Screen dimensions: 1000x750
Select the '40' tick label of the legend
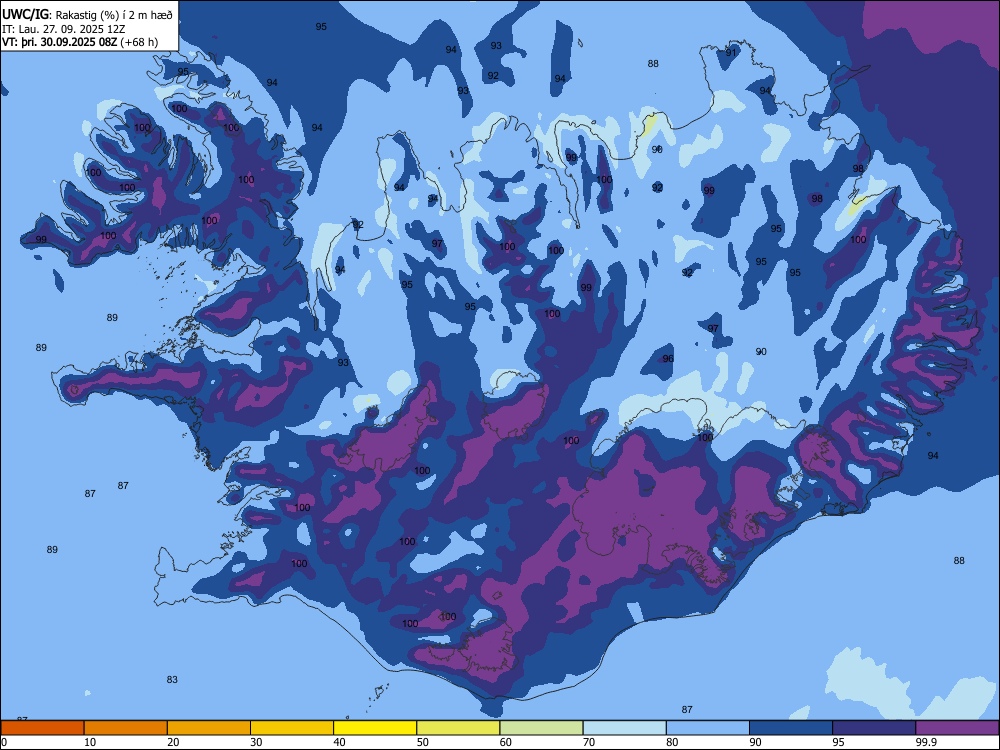click(x=339, y=742)
